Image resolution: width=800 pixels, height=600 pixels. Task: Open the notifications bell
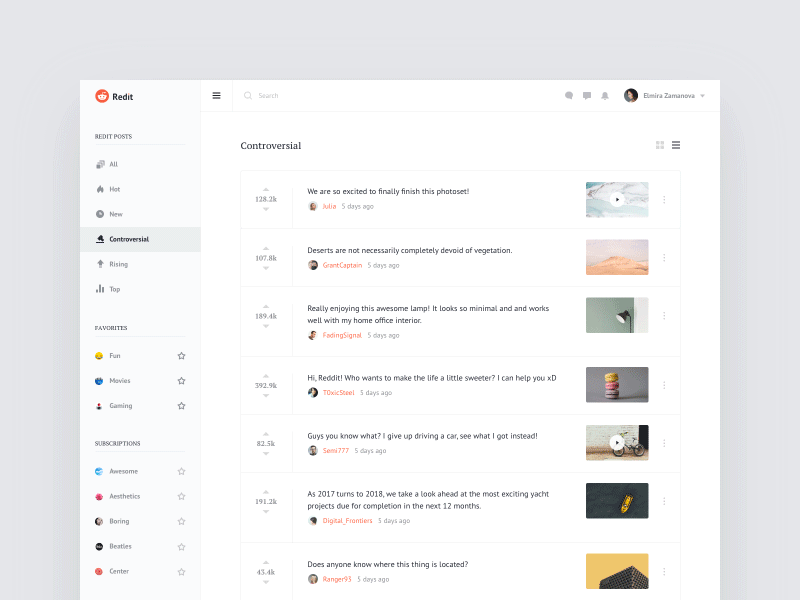tap(604, 95)
